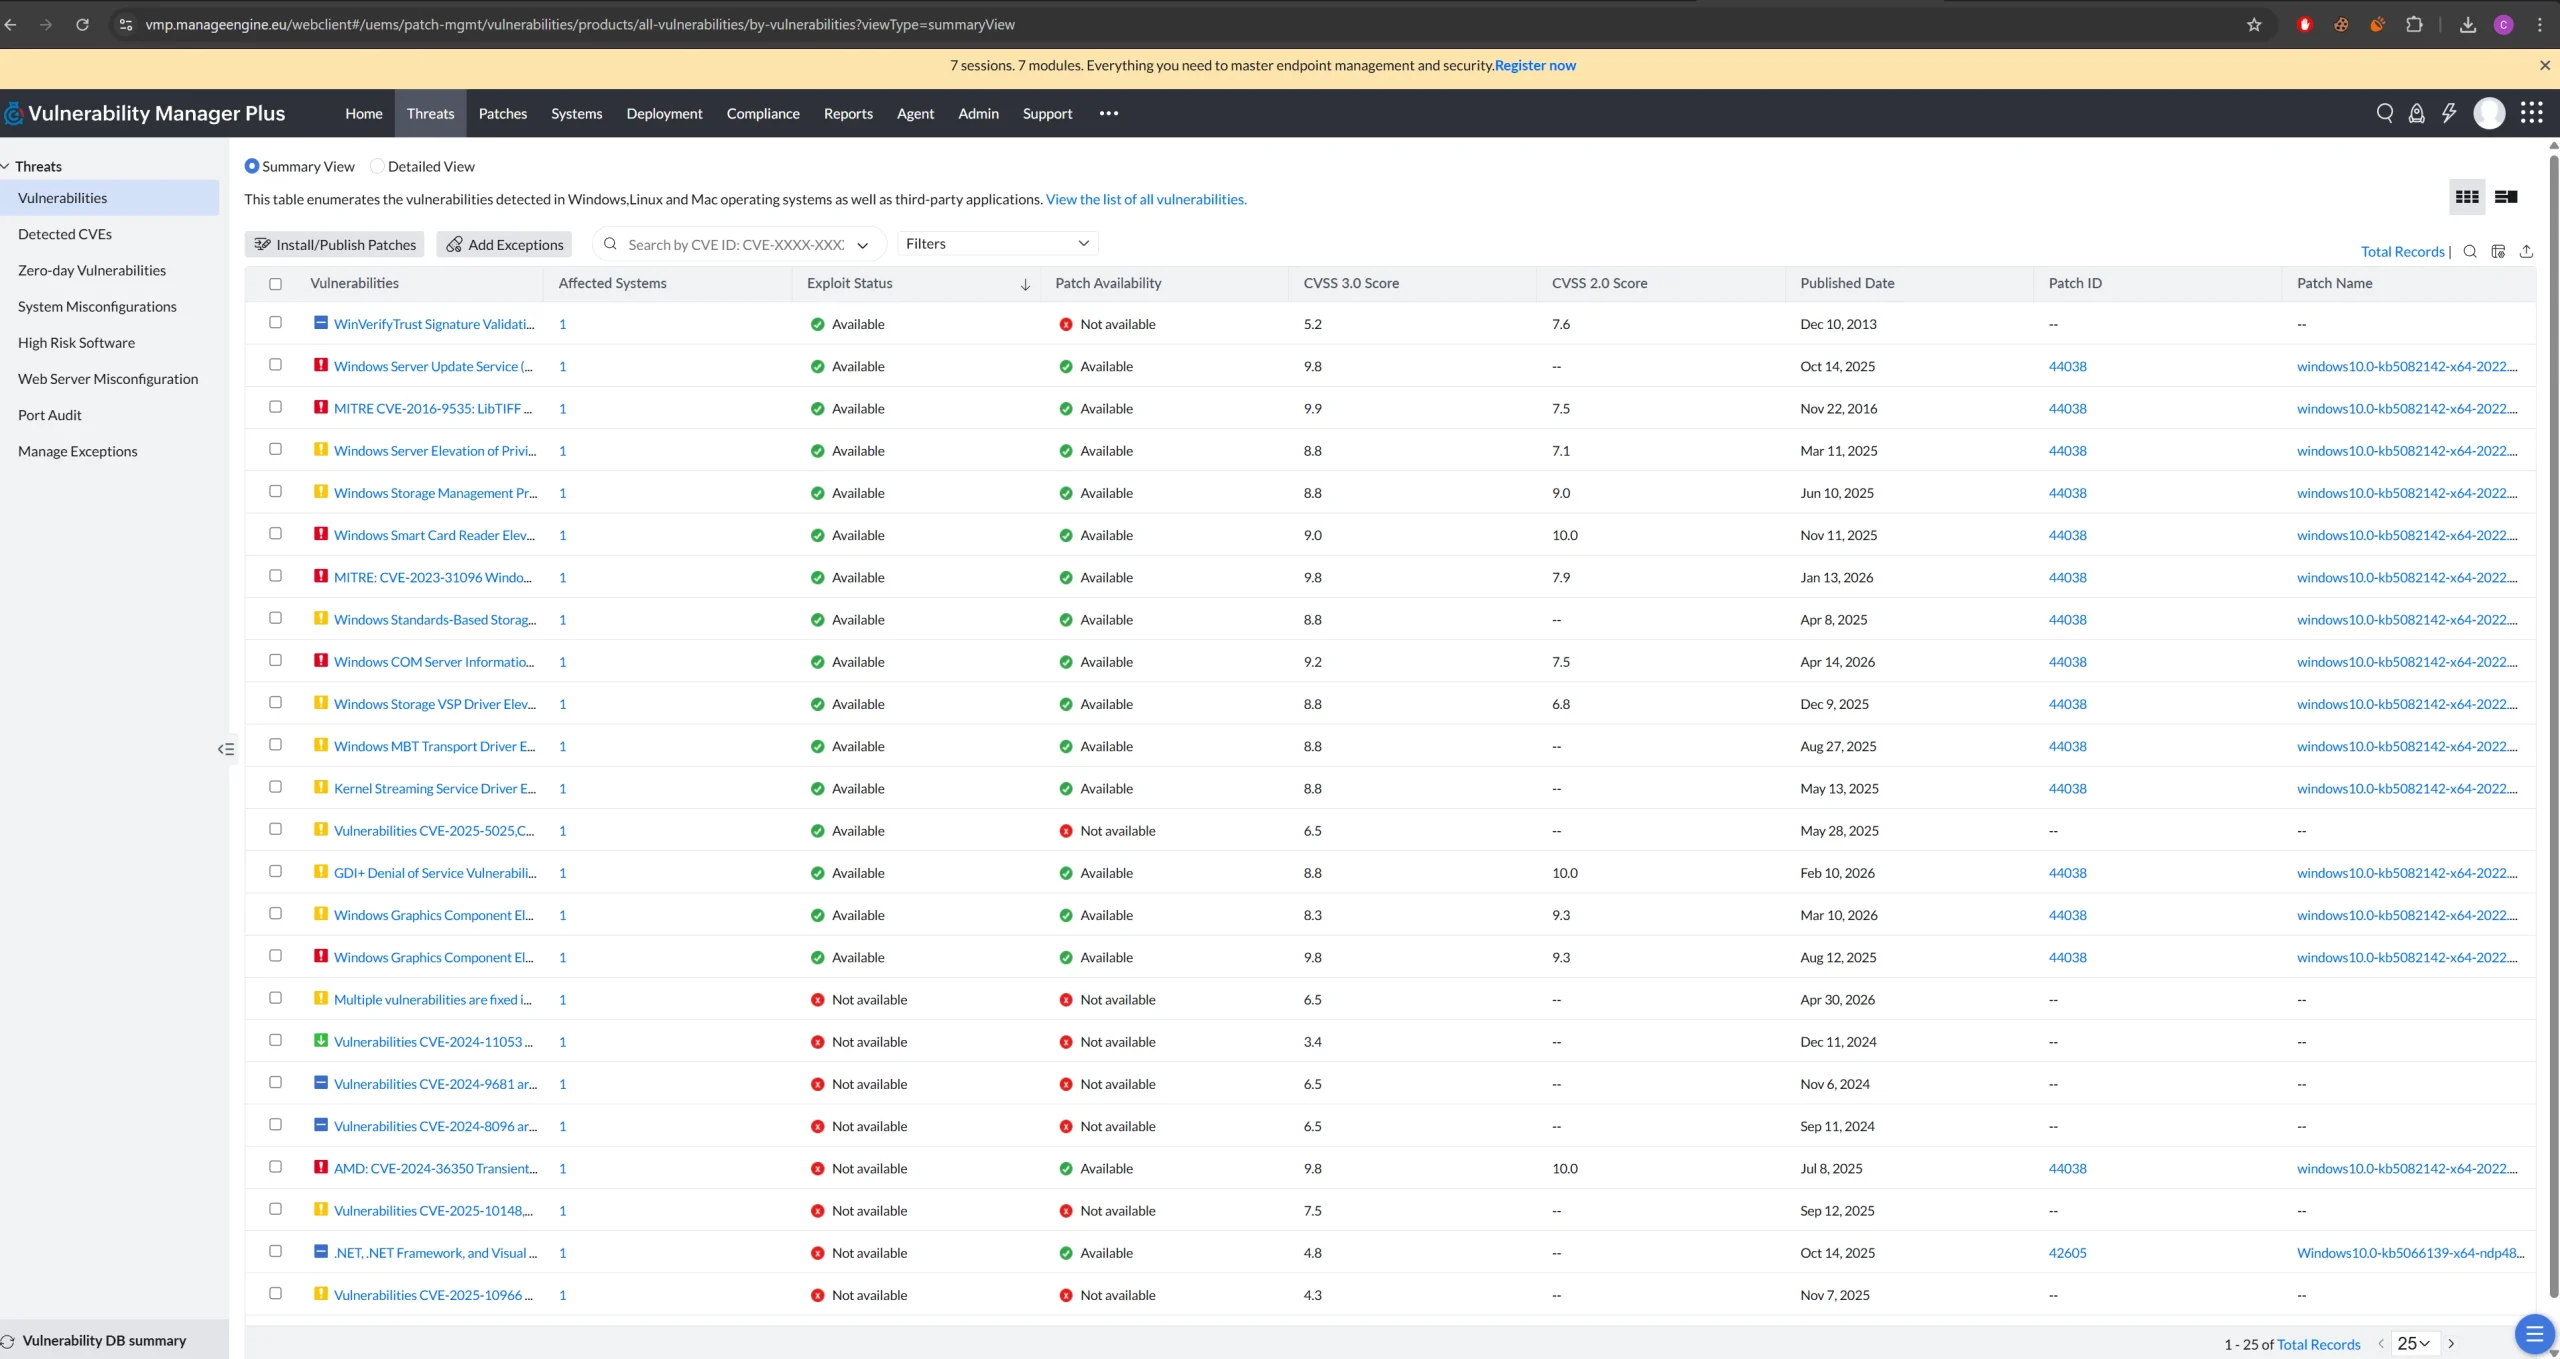2560x1359 pixels.
Task: Check the Vulnerabilities CVE-2025-10966 row checkbox
Action: click(275, 1293)
